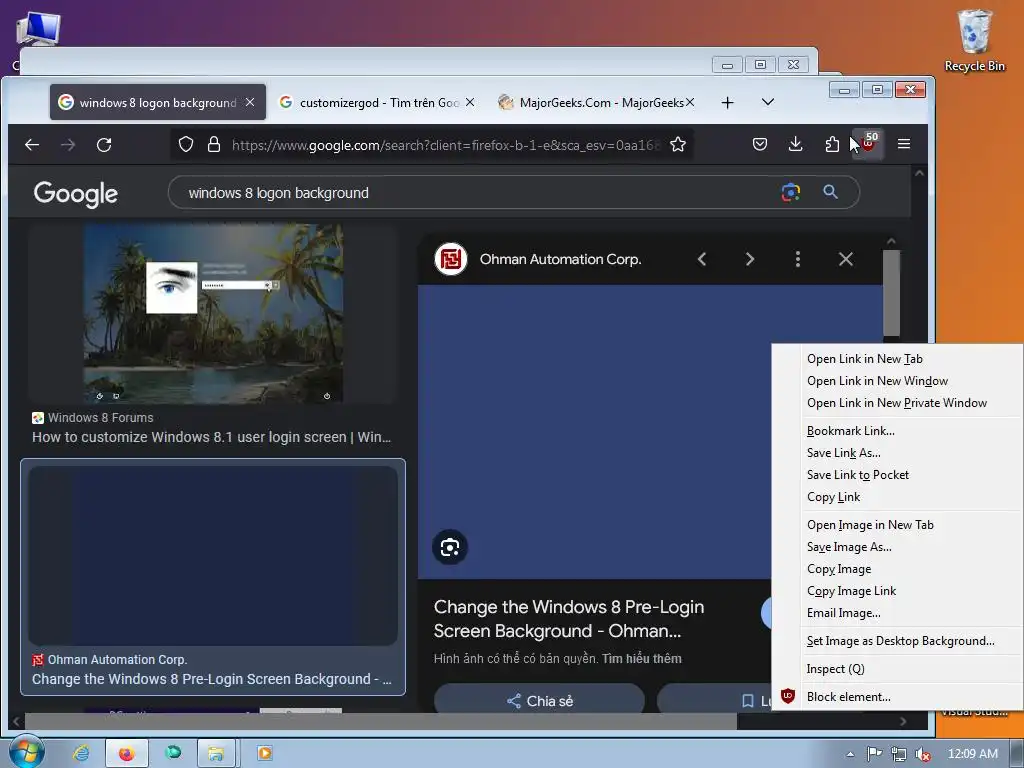1024x768 pixels.
Task: Select the windows 8 logon background tab
Action: point(157,103)
